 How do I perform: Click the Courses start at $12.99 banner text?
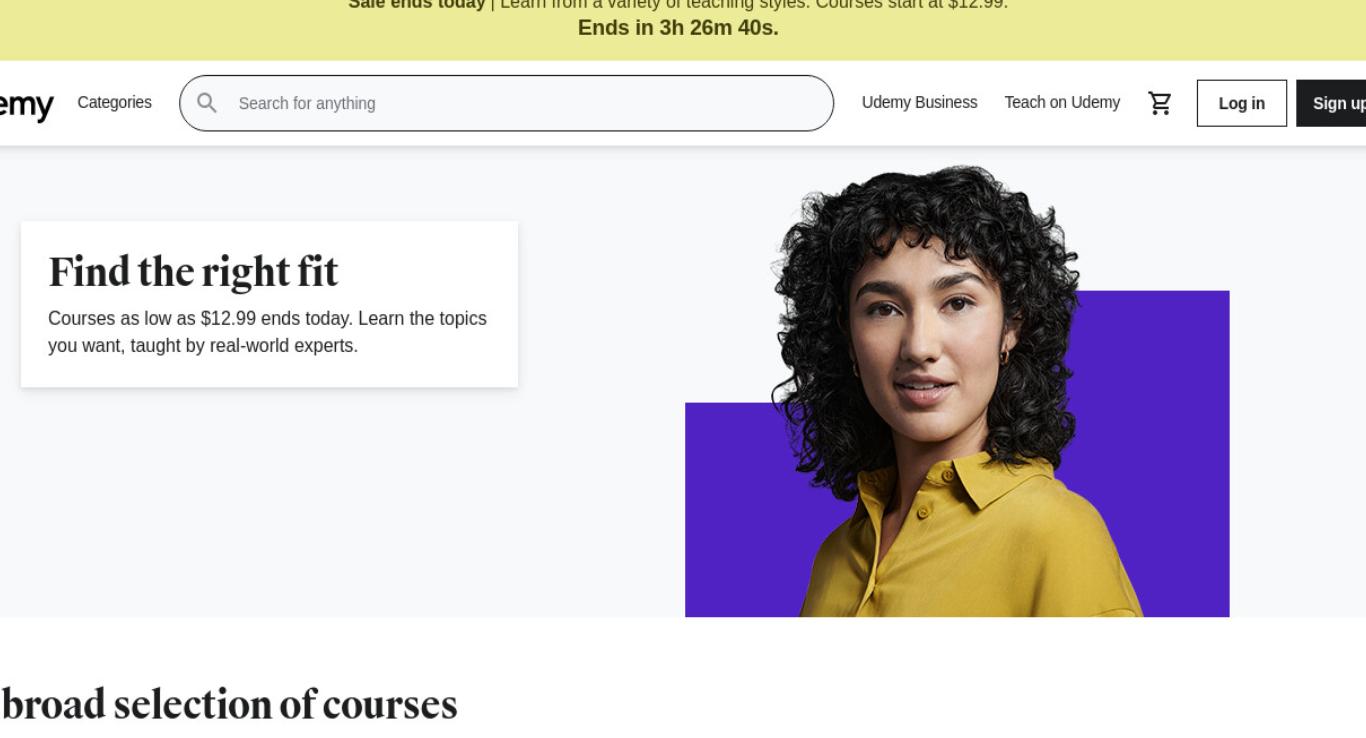(911, 4)
